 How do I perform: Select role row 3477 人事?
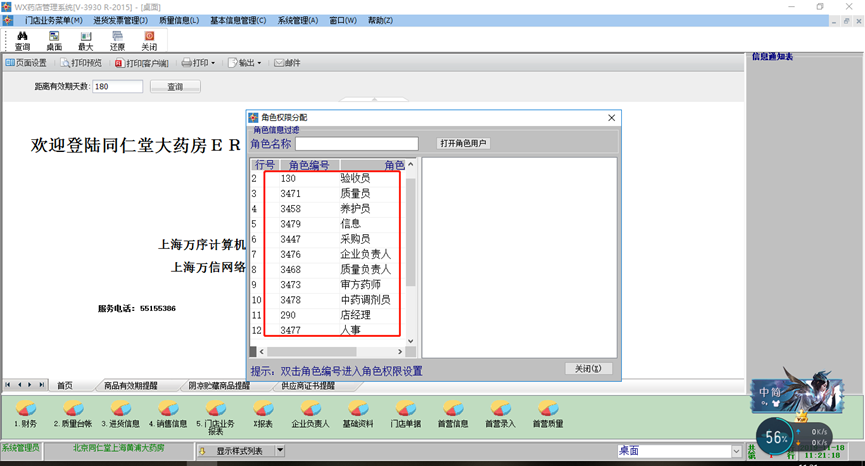[x=328, y=330]
